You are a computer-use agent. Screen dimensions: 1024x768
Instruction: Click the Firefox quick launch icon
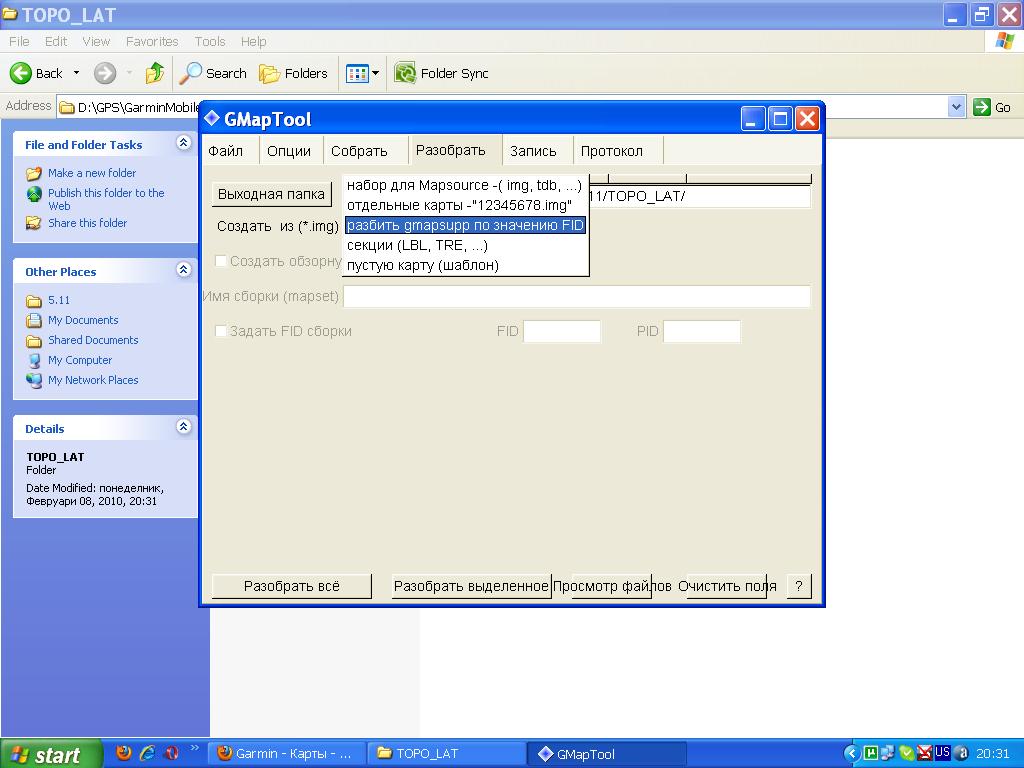coord(124,753)
